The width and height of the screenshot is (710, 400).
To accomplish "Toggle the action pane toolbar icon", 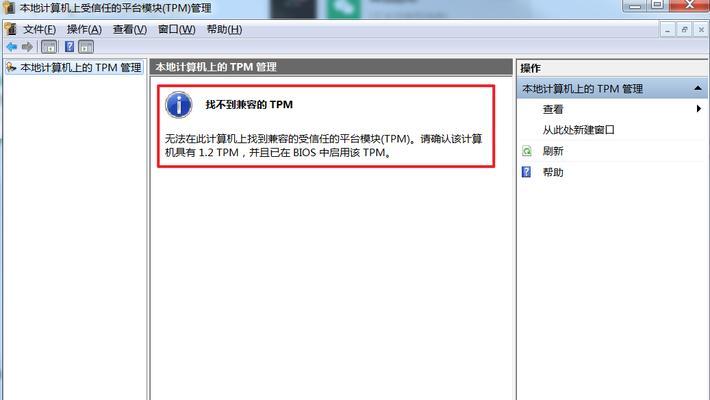I will [x=86, y=47].
